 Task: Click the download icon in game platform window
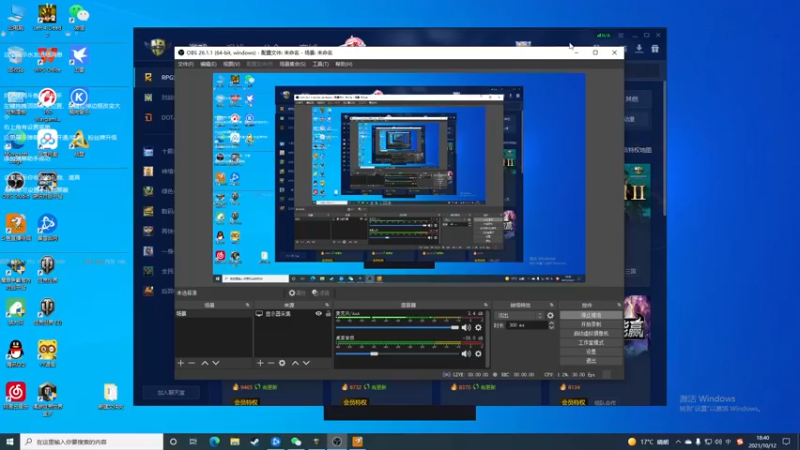point(639,48)
